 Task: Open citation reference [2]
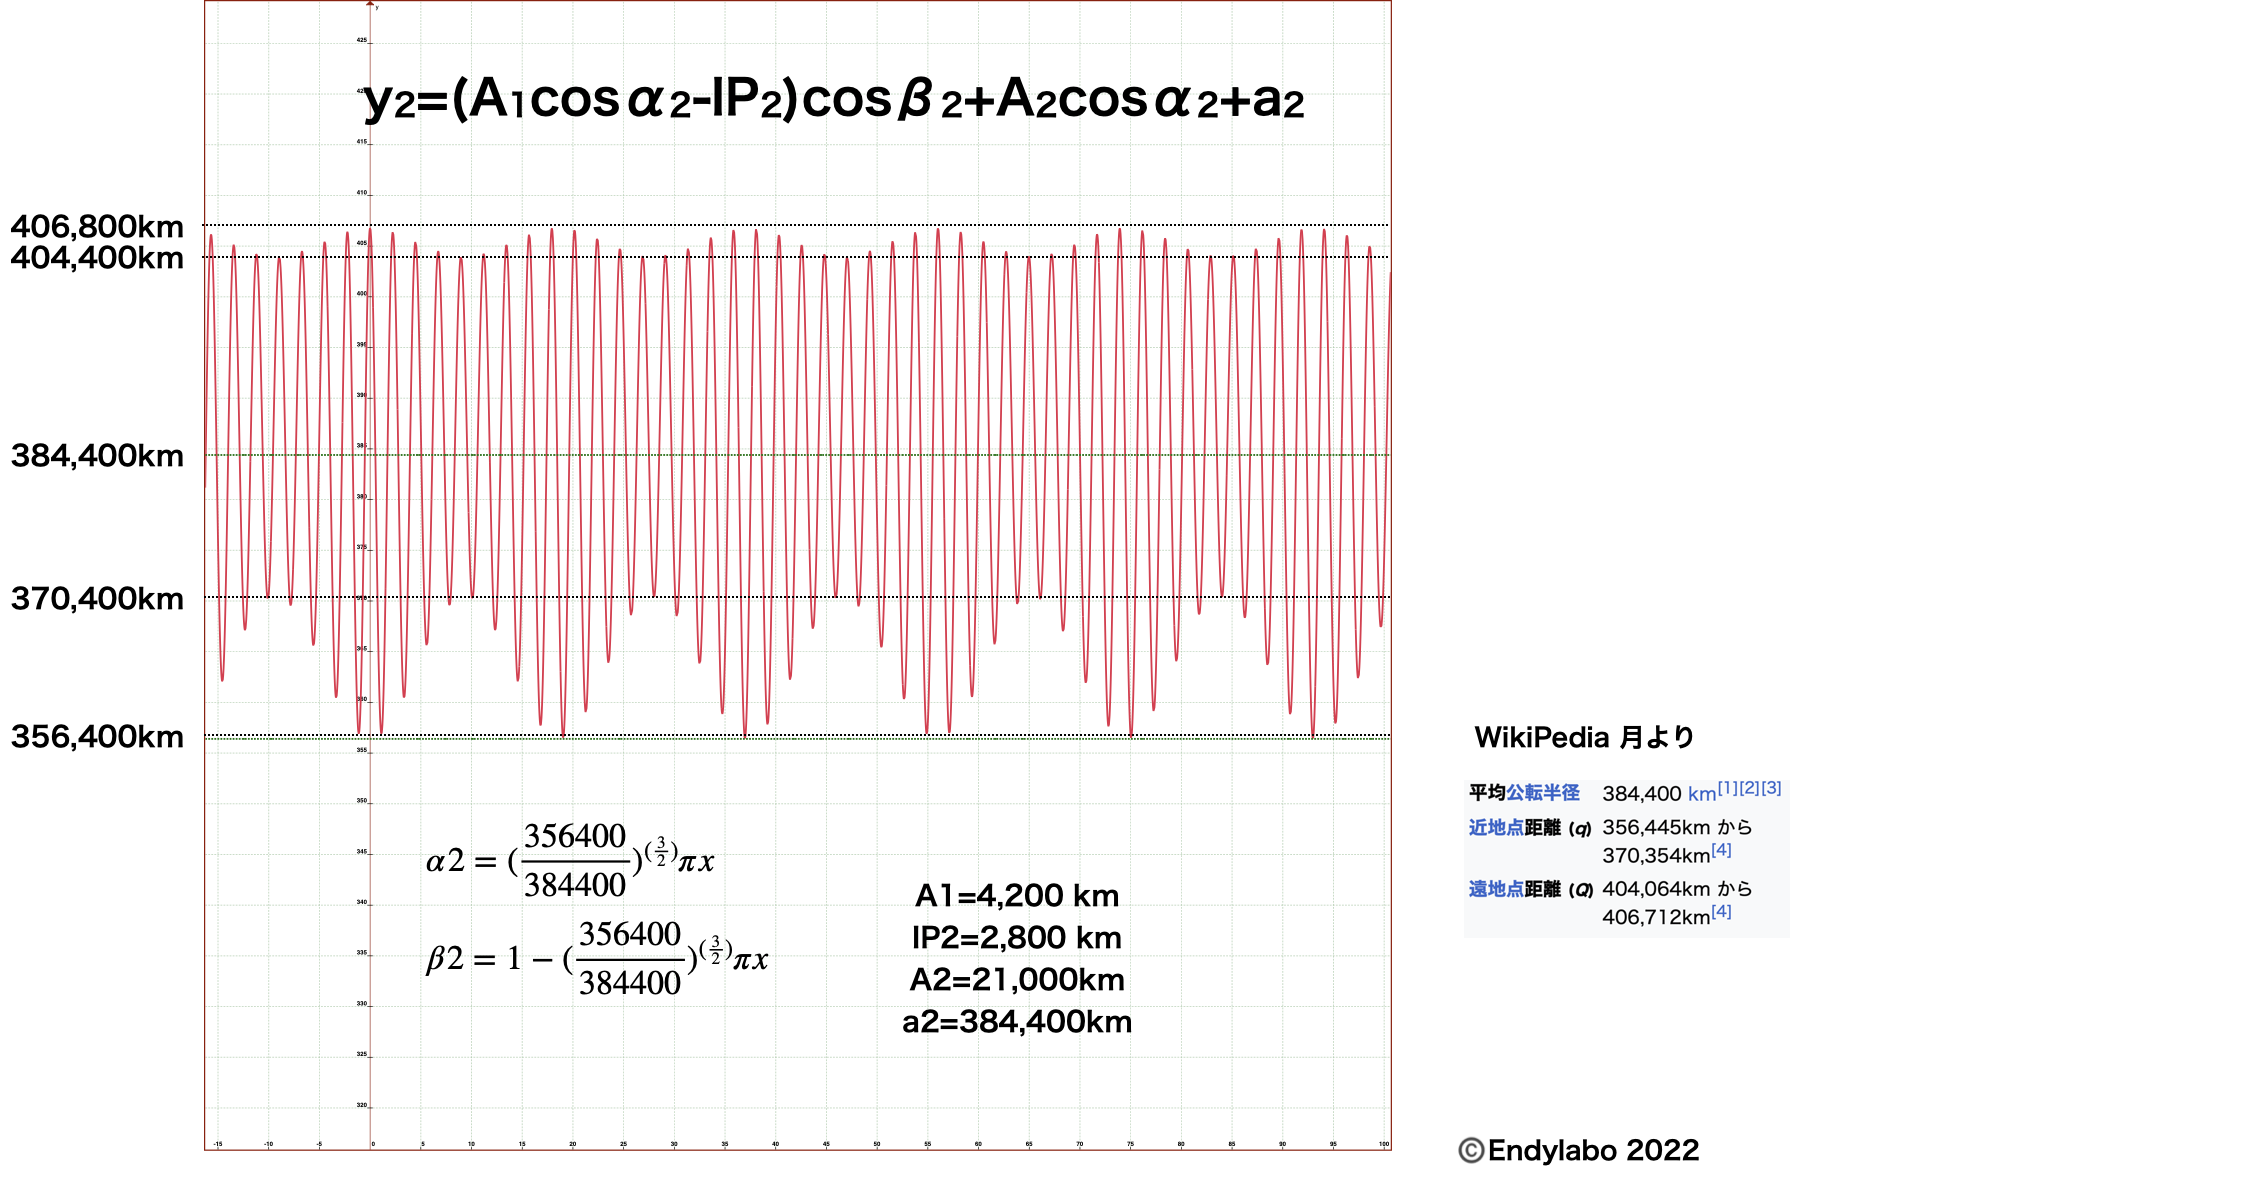pos(1749,788)
